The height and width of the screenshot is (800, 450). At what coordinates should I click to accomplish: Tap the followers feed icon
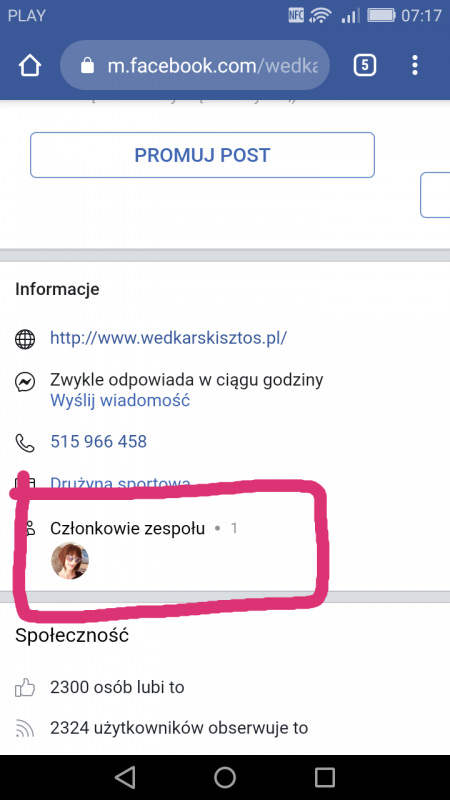coord(25,729)
